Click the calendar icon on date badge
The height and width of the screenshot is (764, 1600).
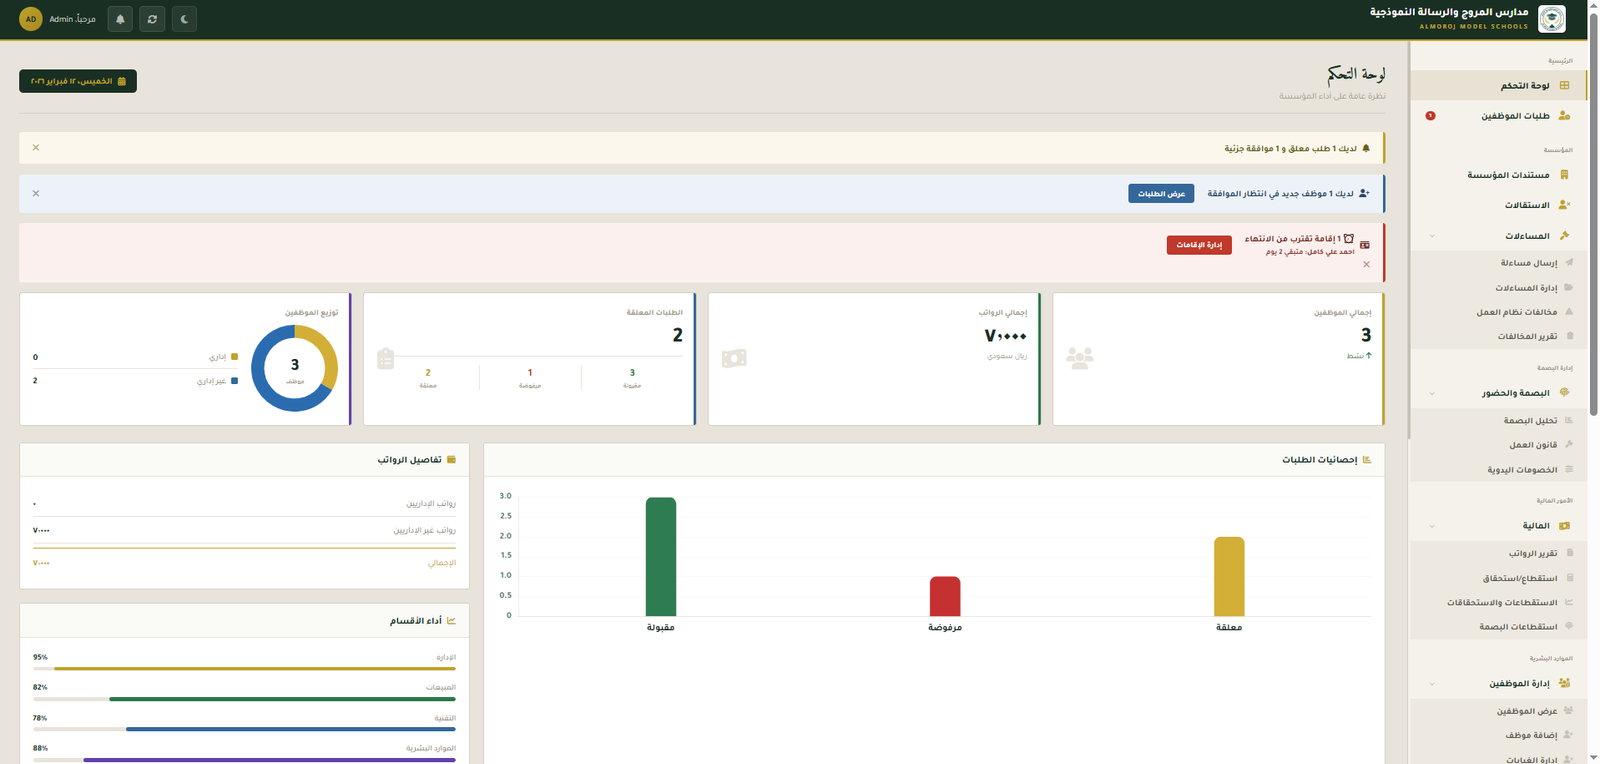tap(122, 81)
